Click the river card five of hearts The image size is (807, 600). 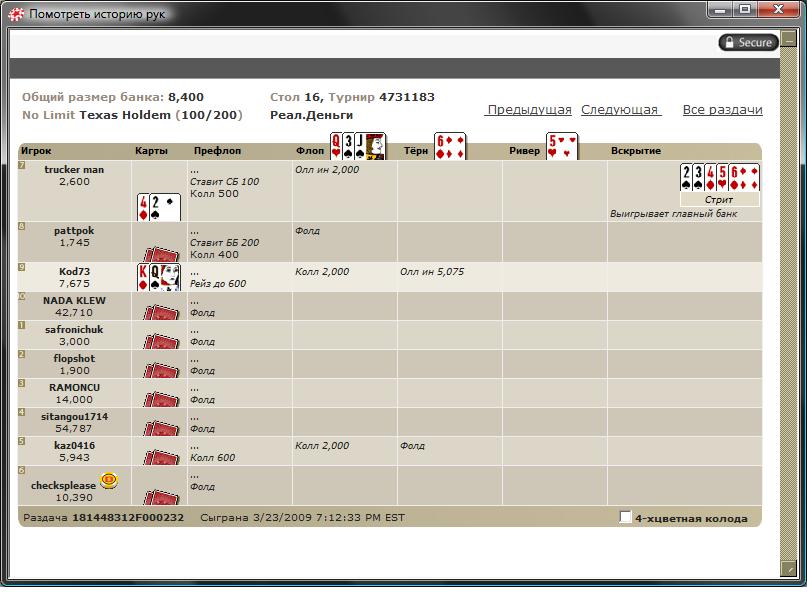[562, 147]
